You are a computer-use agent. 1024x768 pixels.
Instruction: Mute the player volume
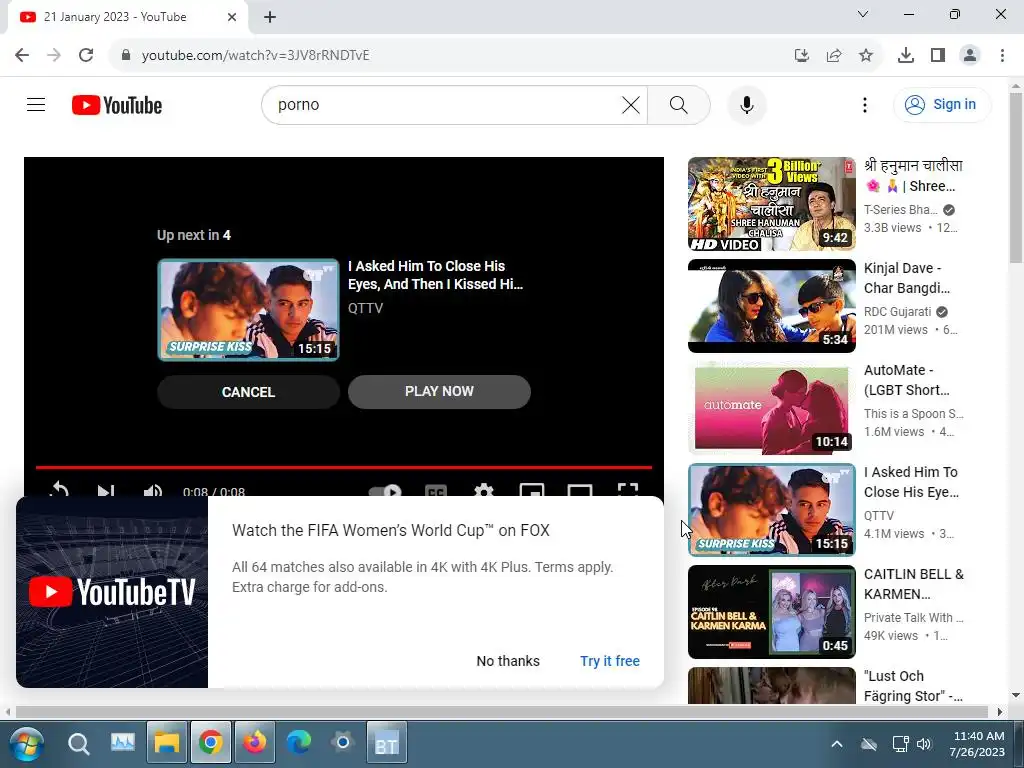(x=153, y=490)
